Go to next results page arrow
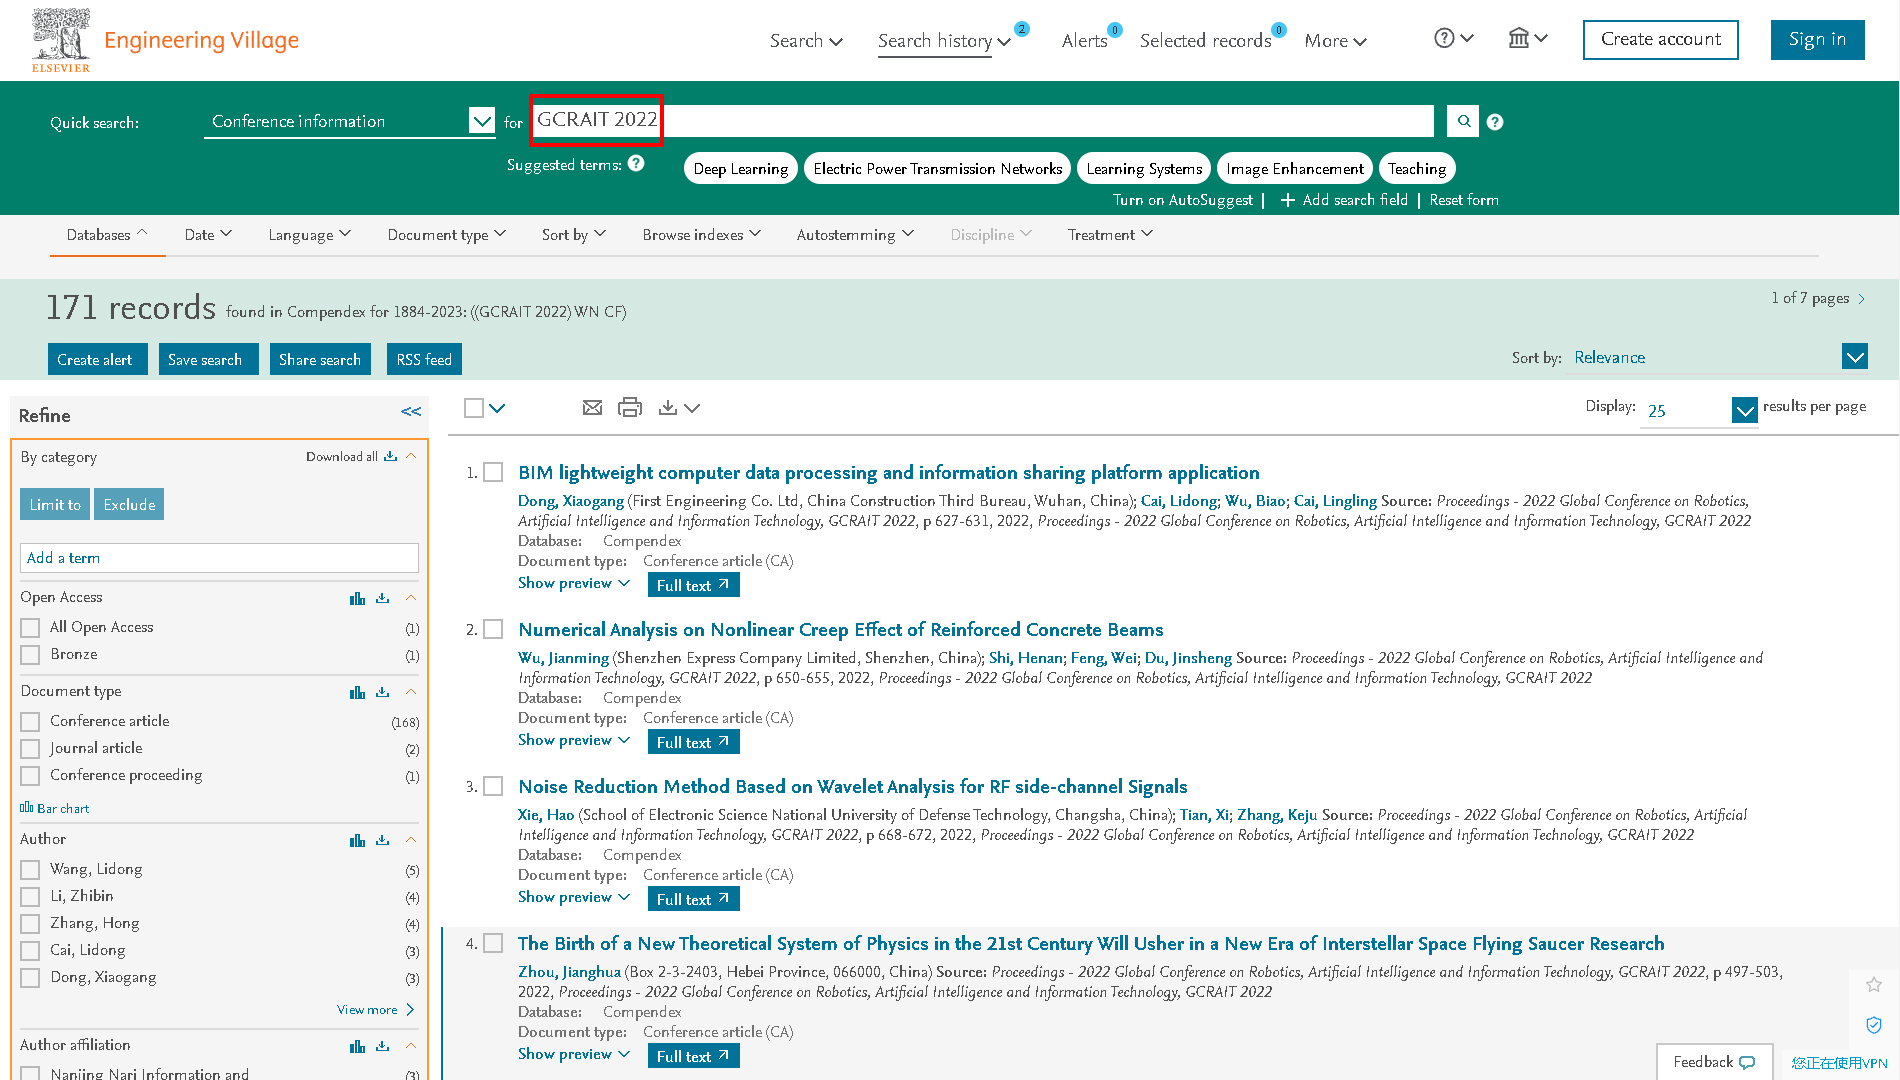The height and width of the screenshot is (1080, 1900). (1861, 298)
